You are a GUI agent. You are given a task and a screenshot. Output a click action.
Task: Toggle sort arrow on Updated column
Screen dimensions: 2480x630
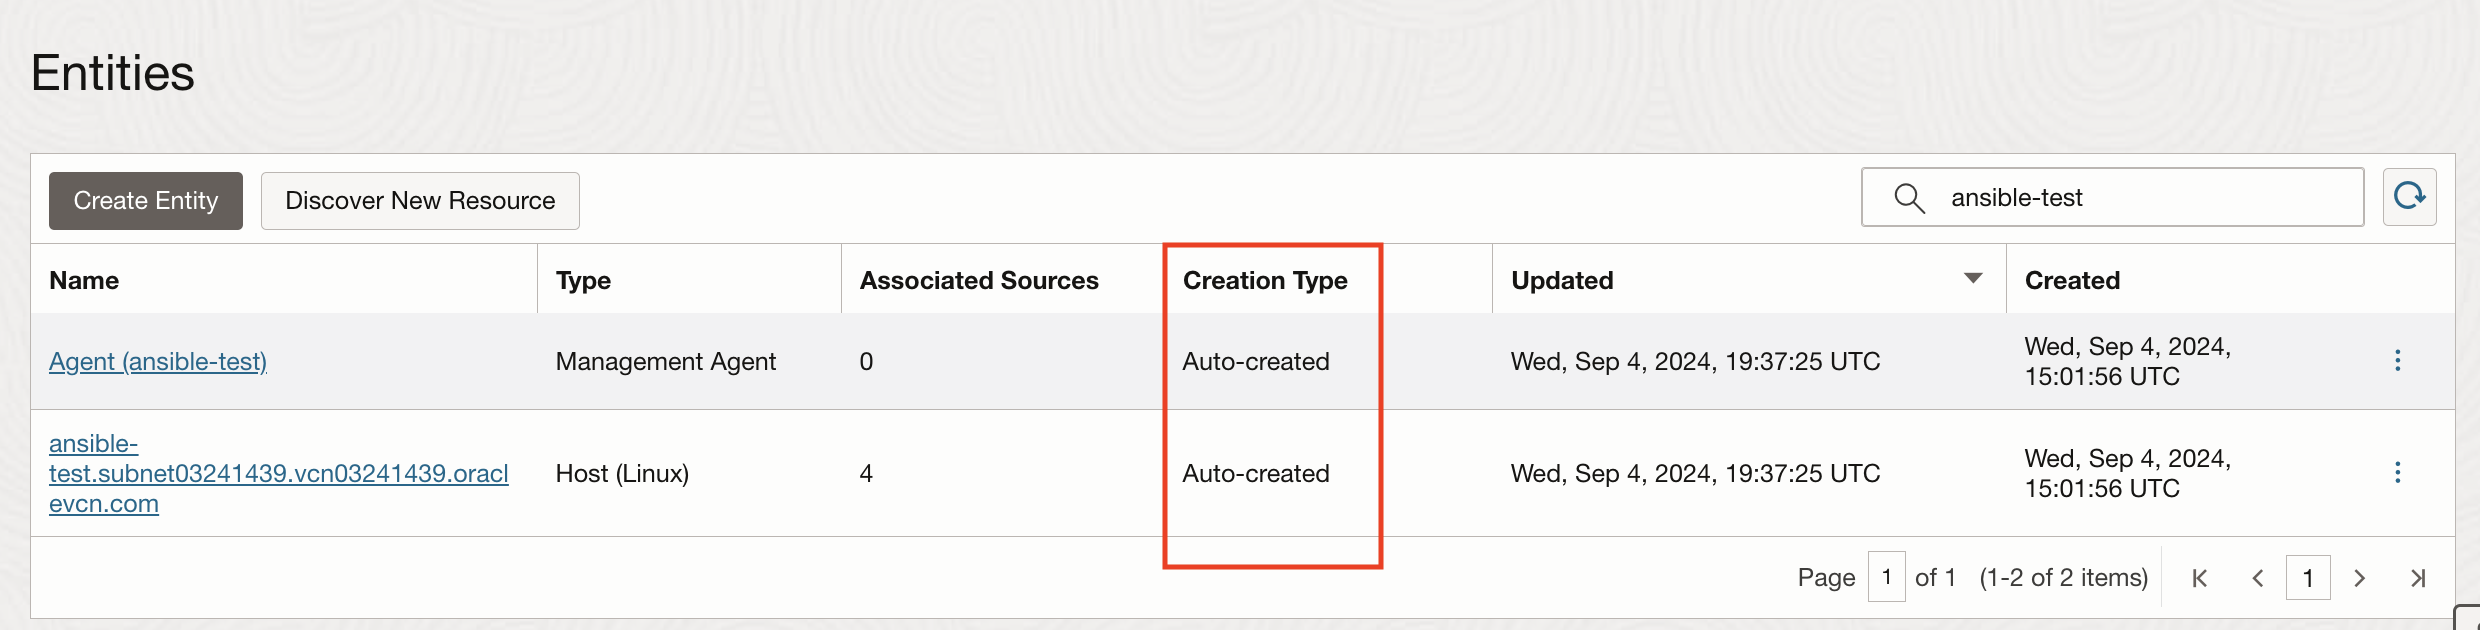1973,279
